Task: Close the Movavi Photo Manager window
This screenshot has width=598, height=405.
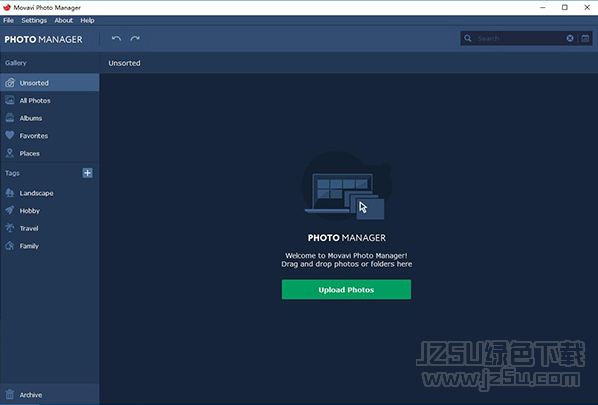Action: [x=587, y=7]
